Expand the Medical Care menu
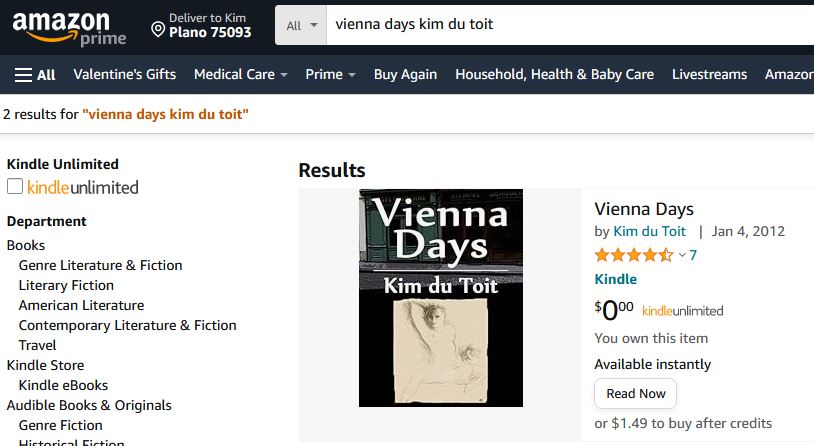This screenshot has height=446, width=814. (x=240, y=75)
